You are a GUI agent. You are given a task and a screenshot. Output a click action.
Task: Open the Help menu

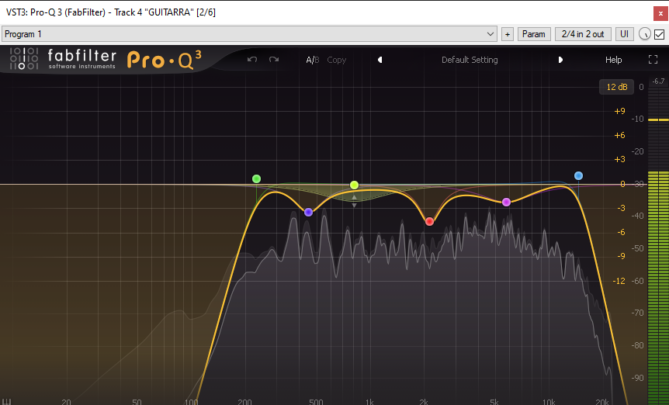(613, 60)
